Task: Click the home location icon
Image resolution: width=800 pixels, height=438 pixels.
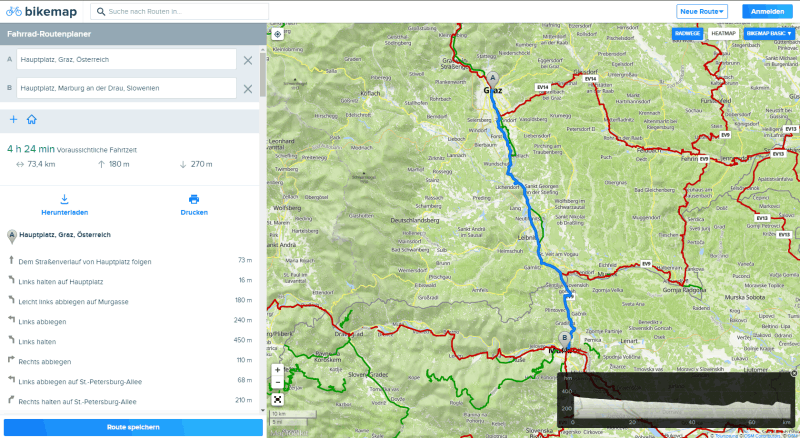Action: pyautogui.click(x=32, y=119)
